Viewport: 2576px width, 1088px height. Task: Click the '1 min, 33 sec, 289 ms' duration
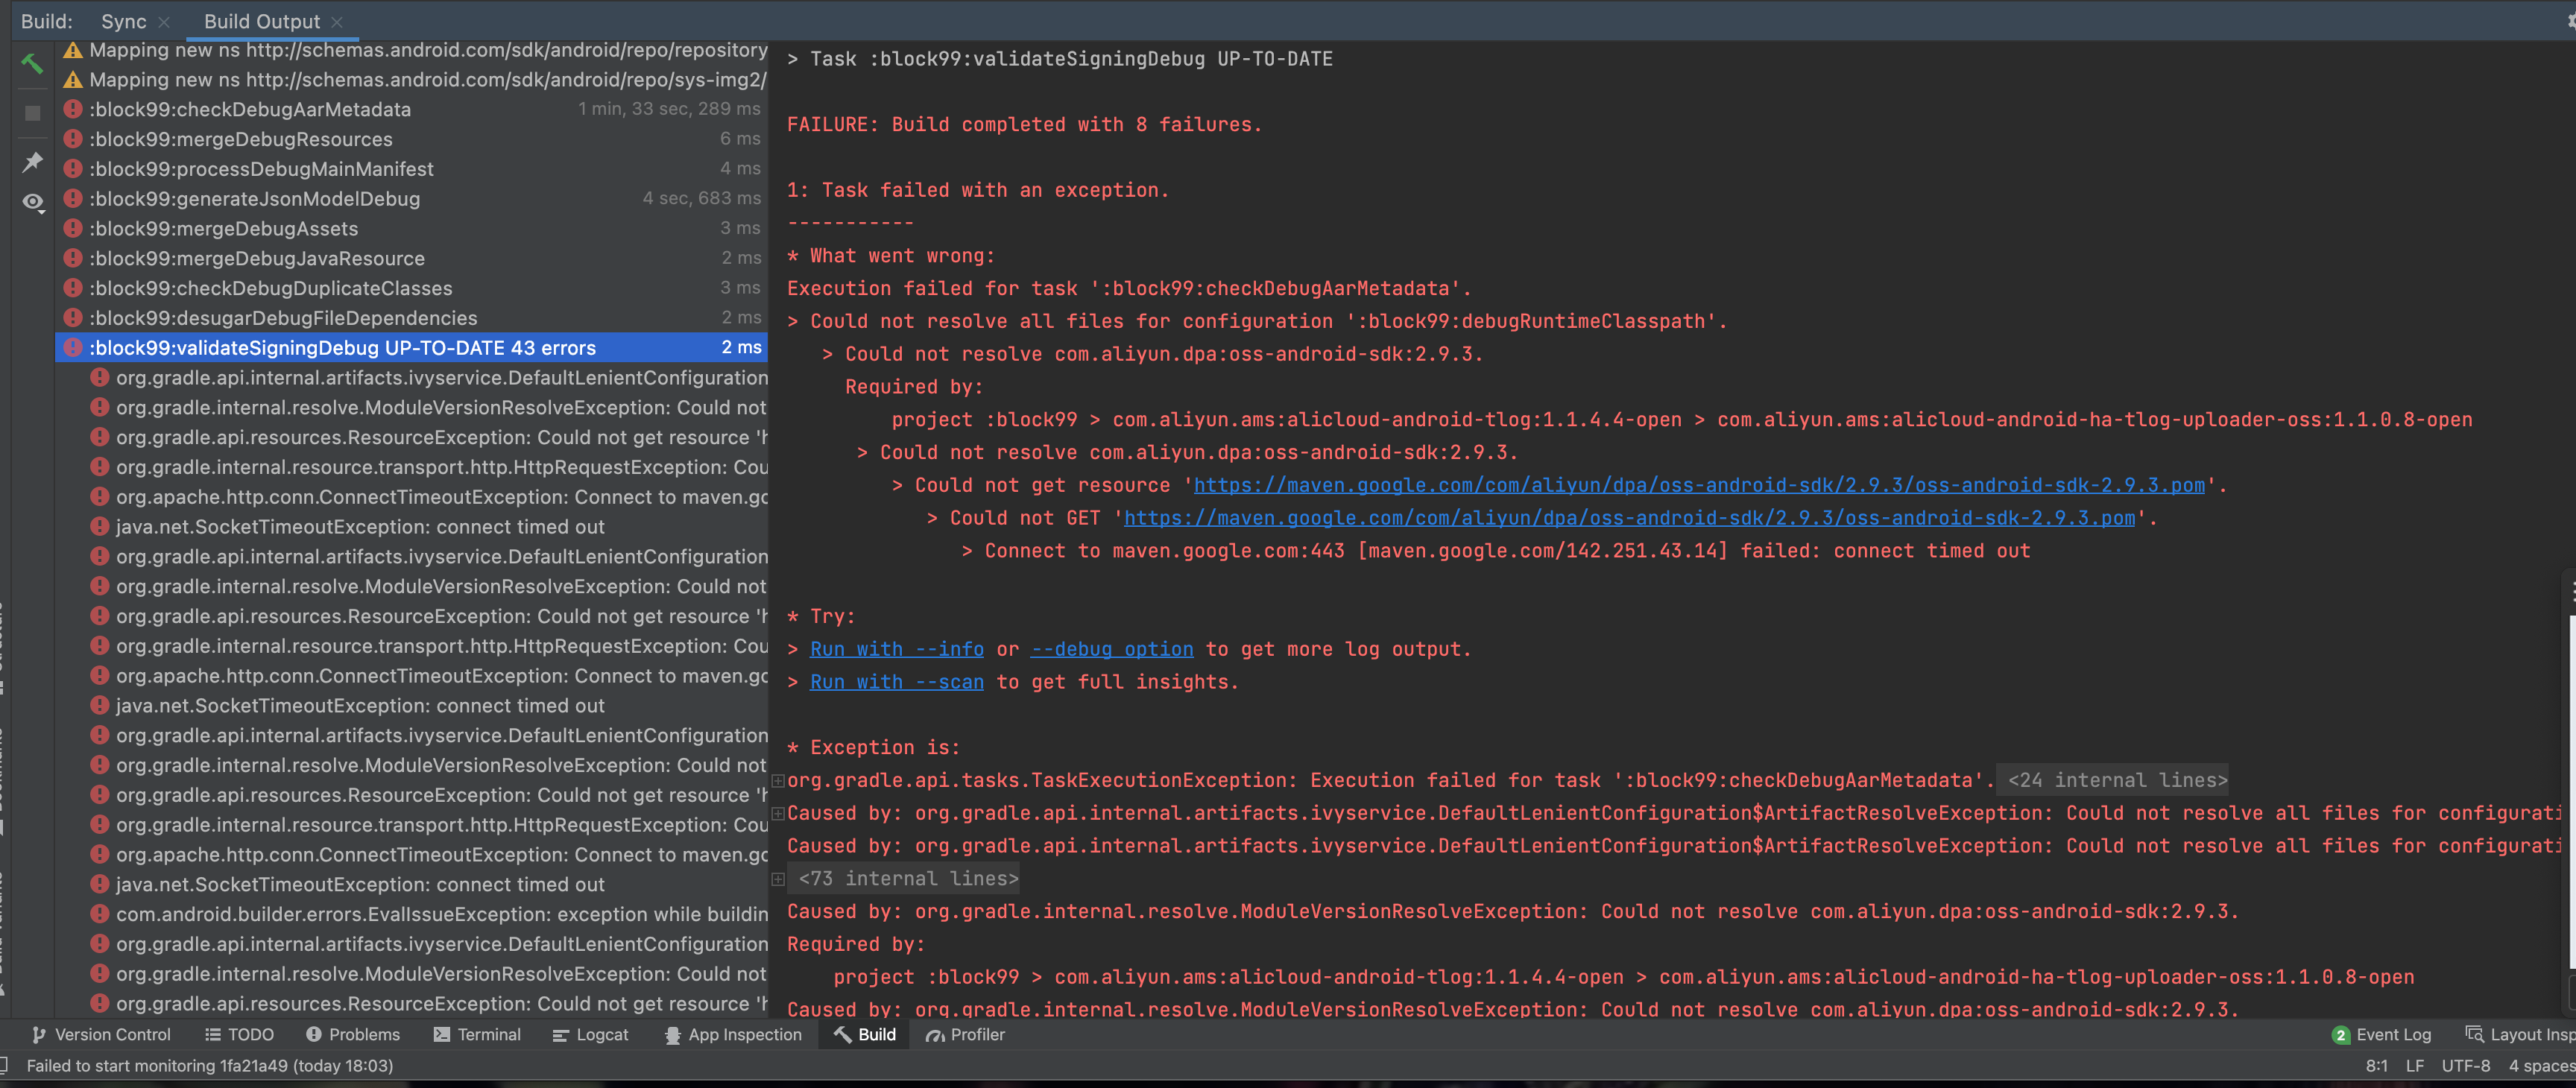[669, 109]
